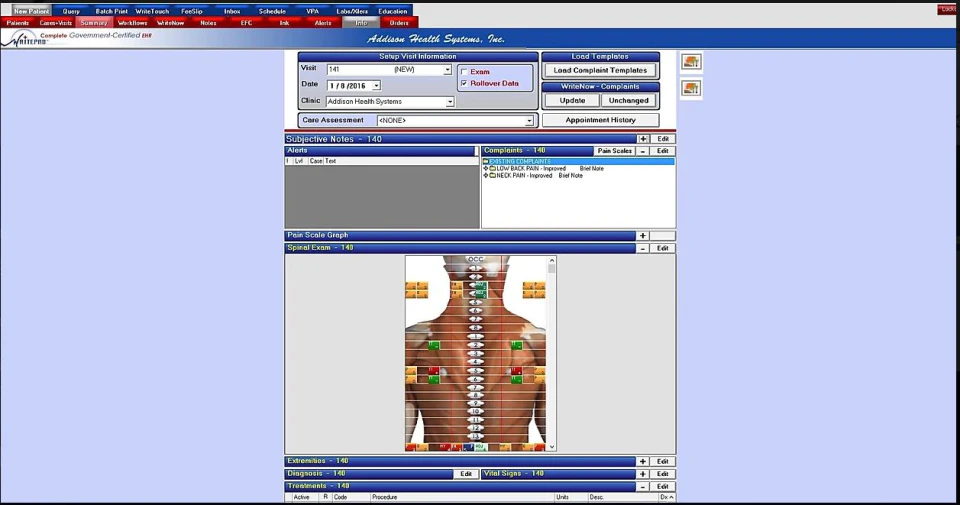Open the Education tab
960x505 pixels.
point(392,11)
